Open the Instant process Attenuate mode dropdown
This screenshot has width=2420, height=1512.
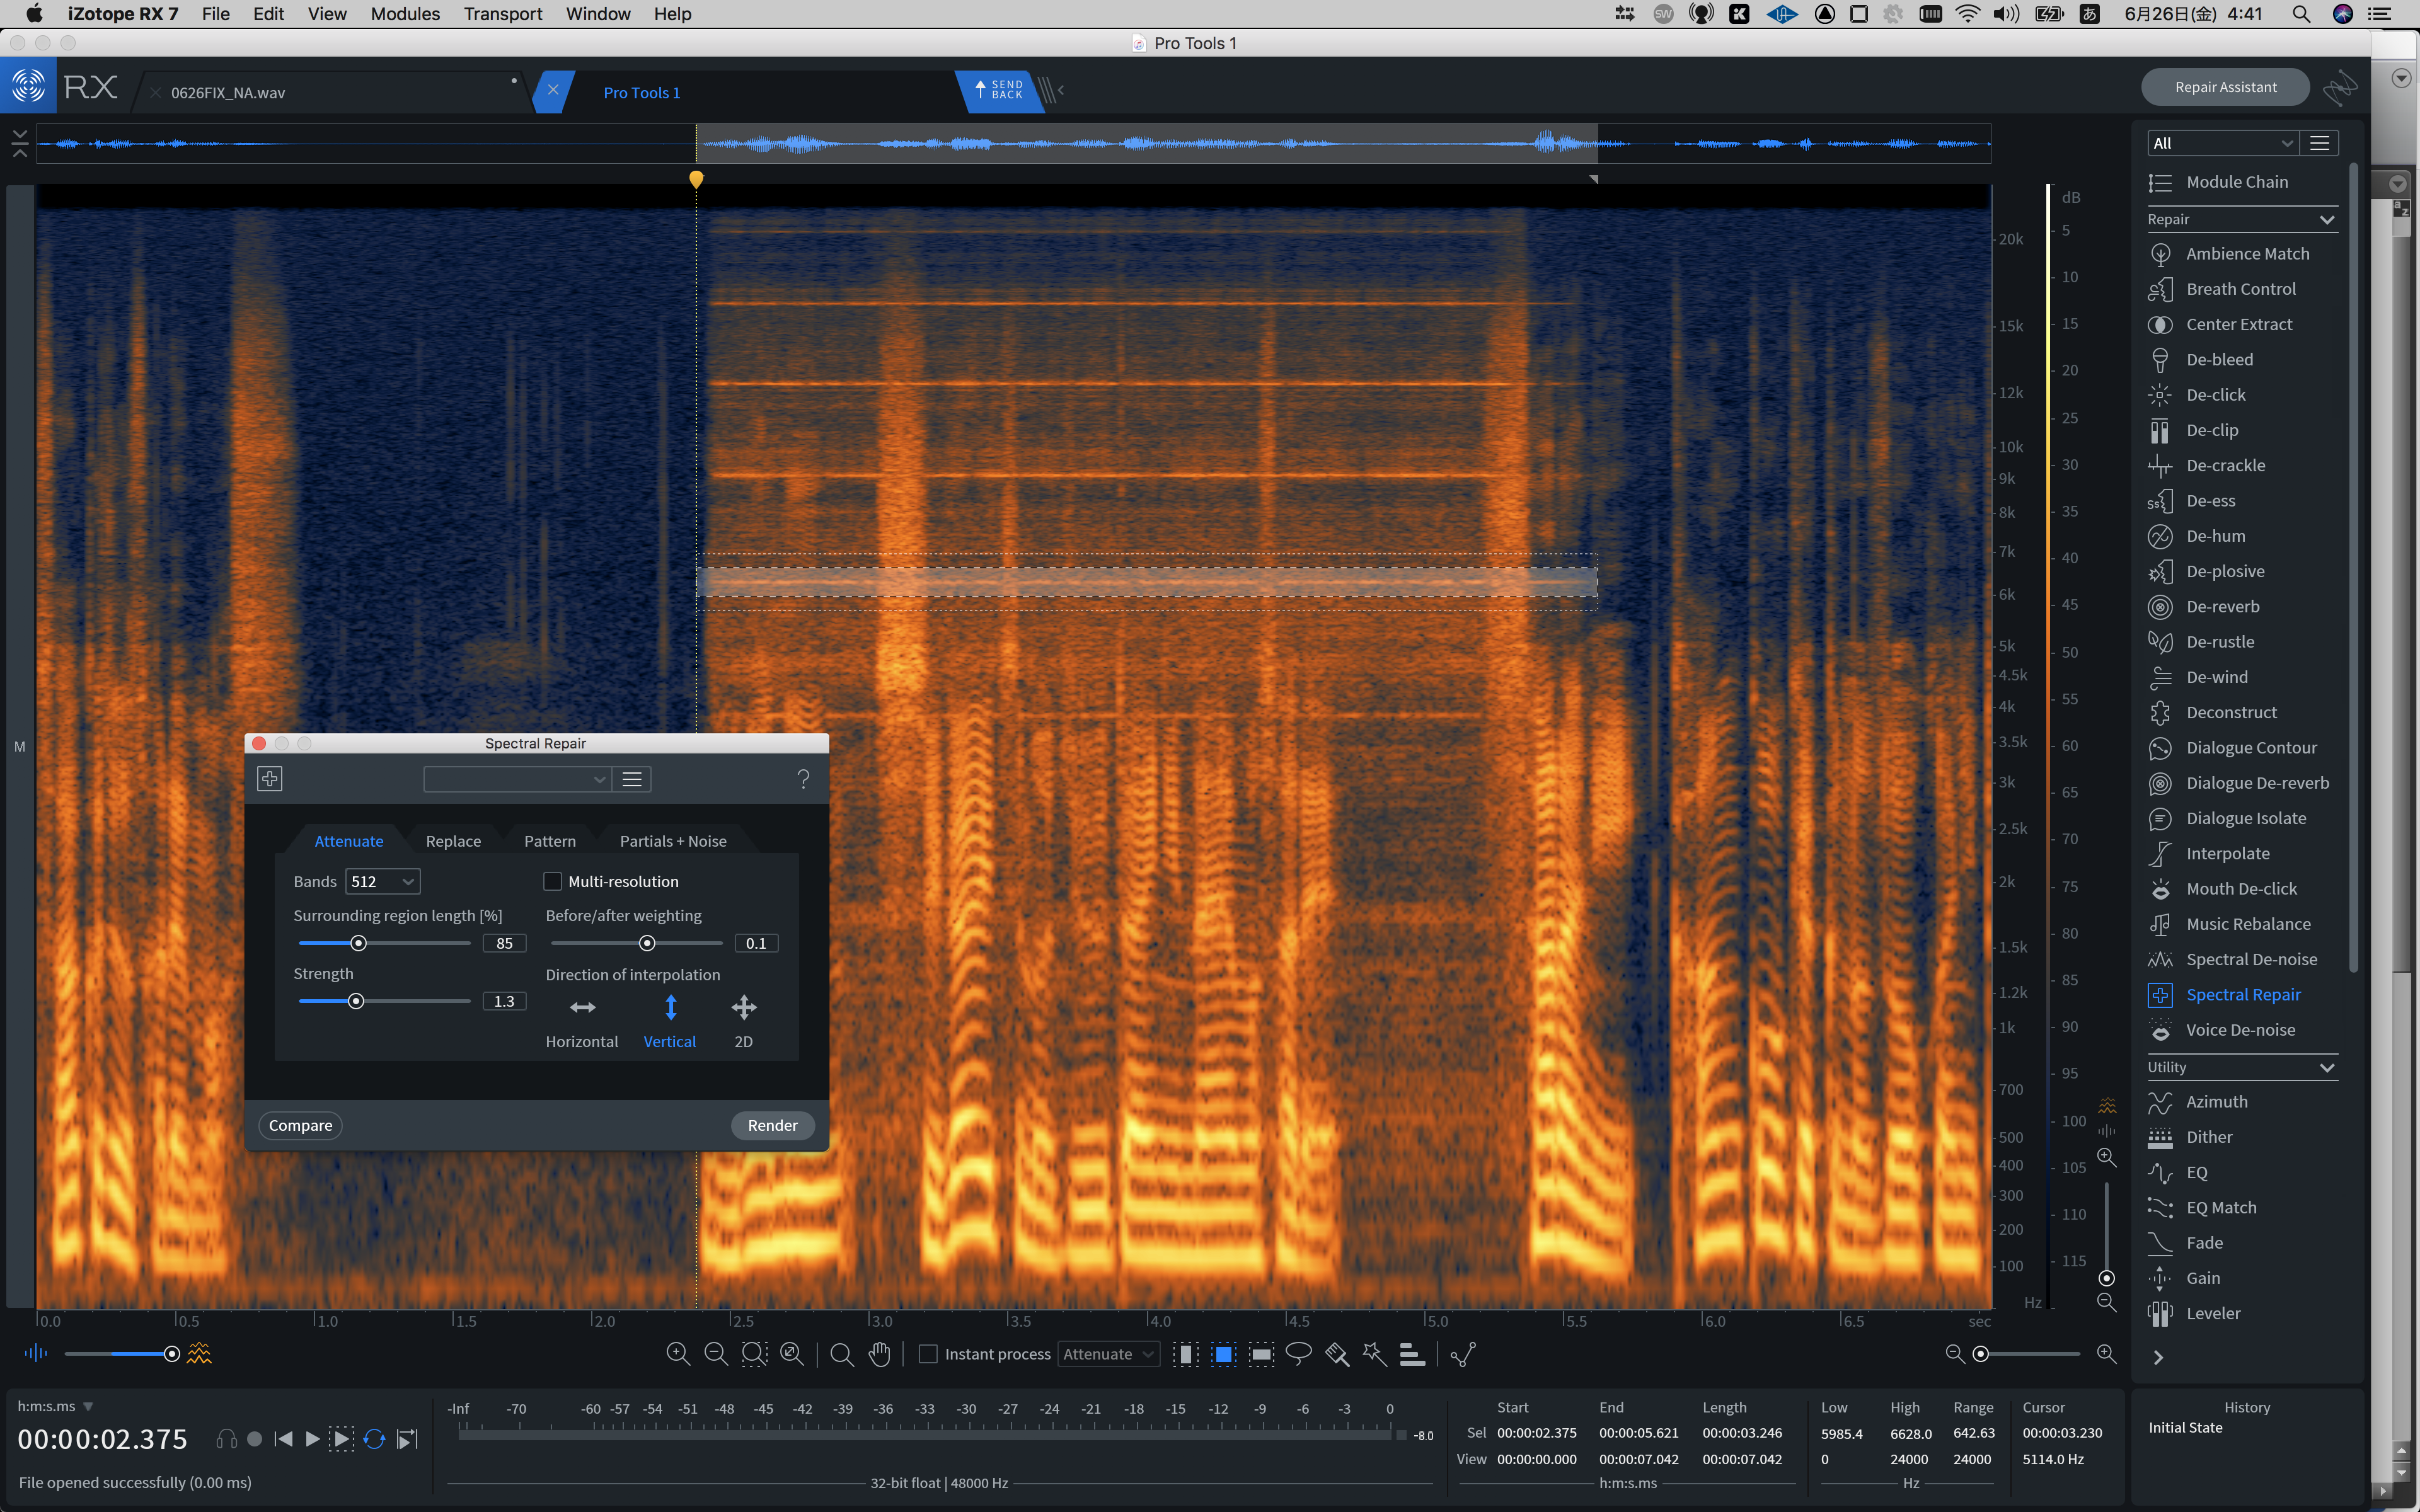point(1108,1354)
